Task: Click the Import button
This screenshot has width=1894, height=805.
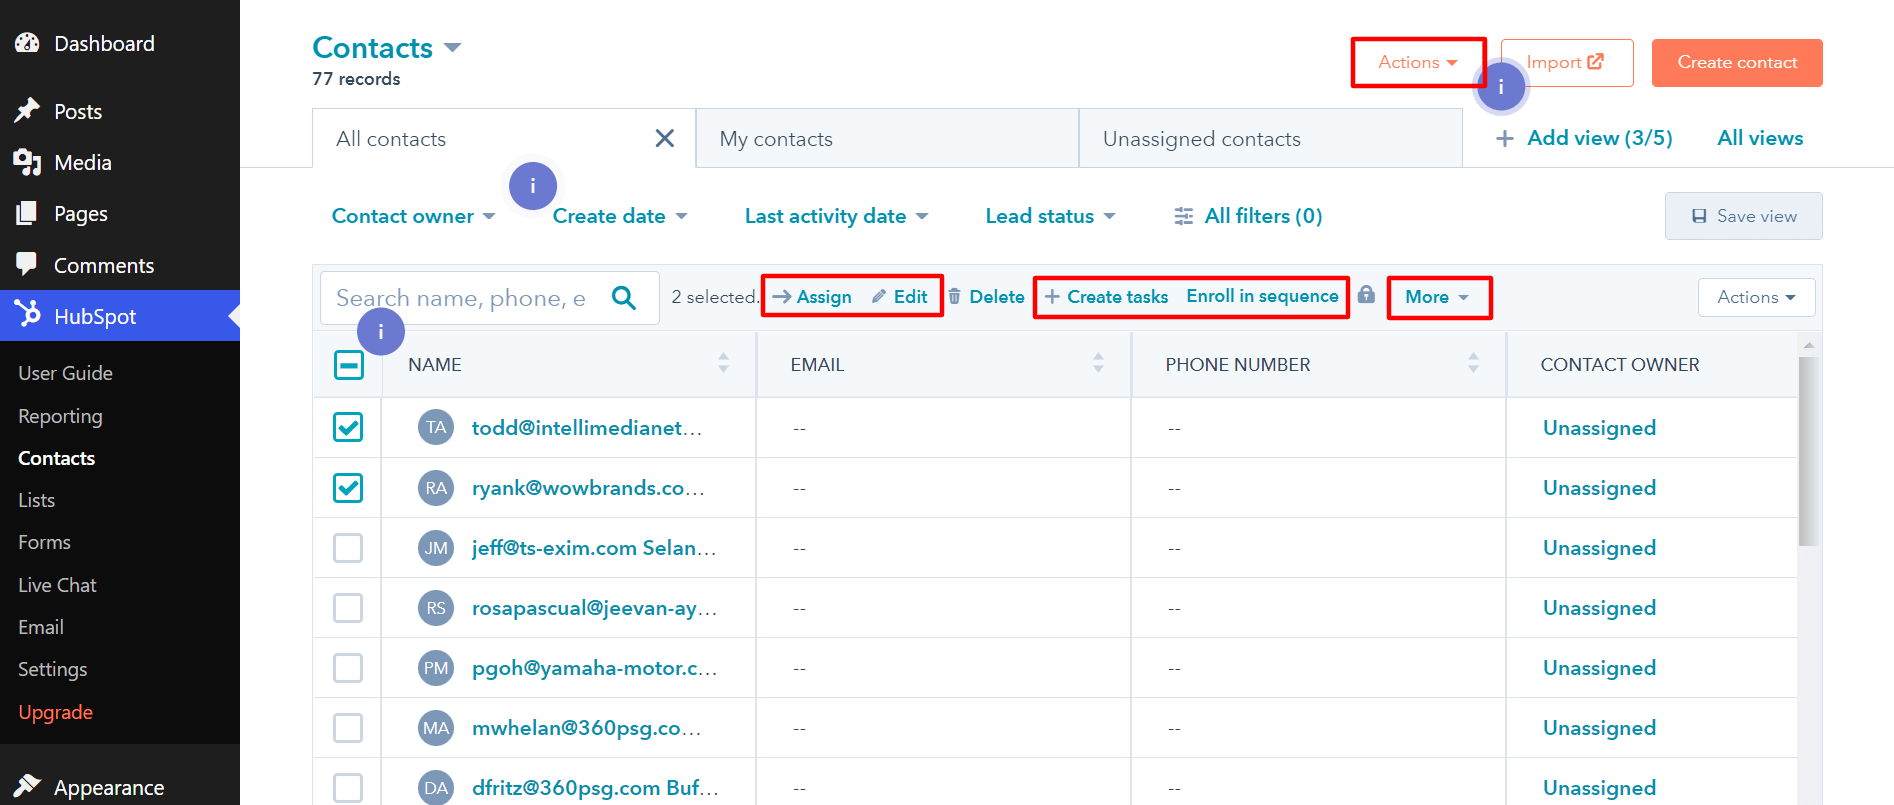Action: [x=1567, y=62]
